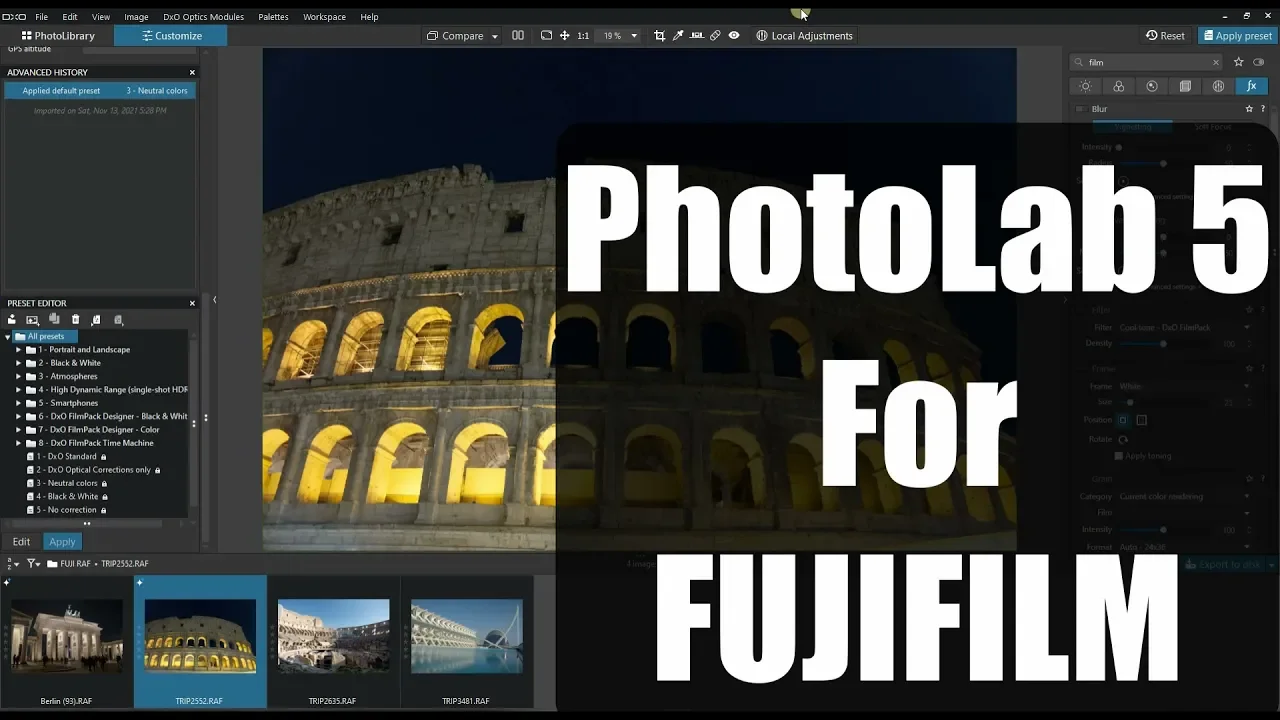Switch to the PhotoLibrary tab
The width and height of the screenshot is (1280, 720).
(58, 36)
